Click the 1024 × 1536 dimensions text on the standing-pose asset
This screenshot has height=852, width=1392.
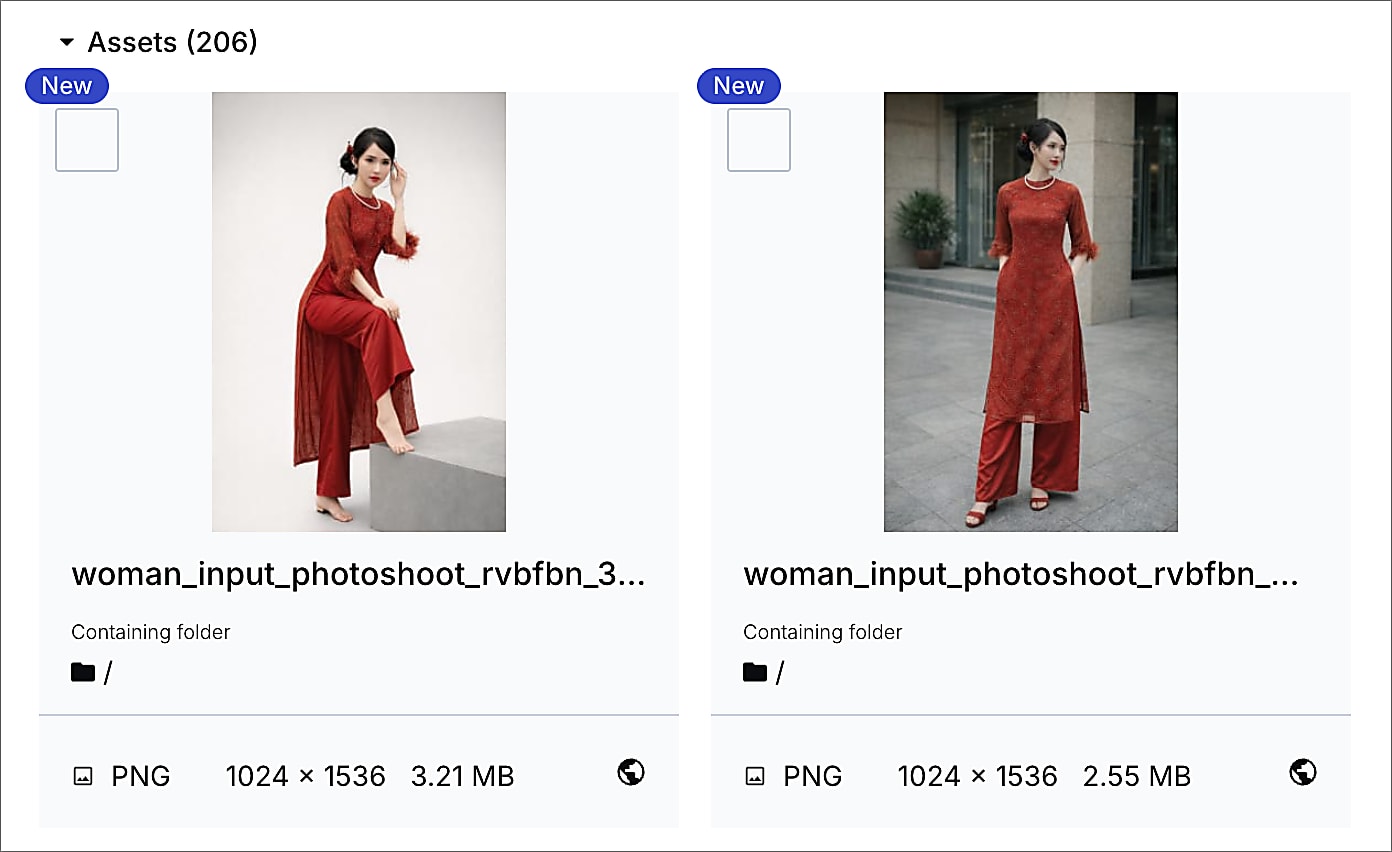(977, 775)
